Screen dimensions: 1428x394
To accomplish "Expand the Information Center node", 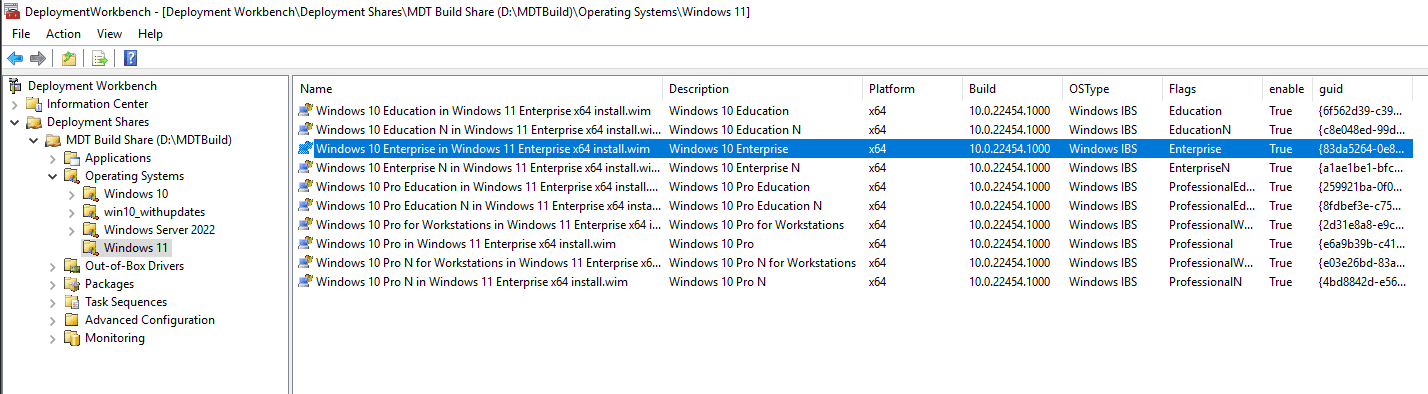I will (14, 104).
